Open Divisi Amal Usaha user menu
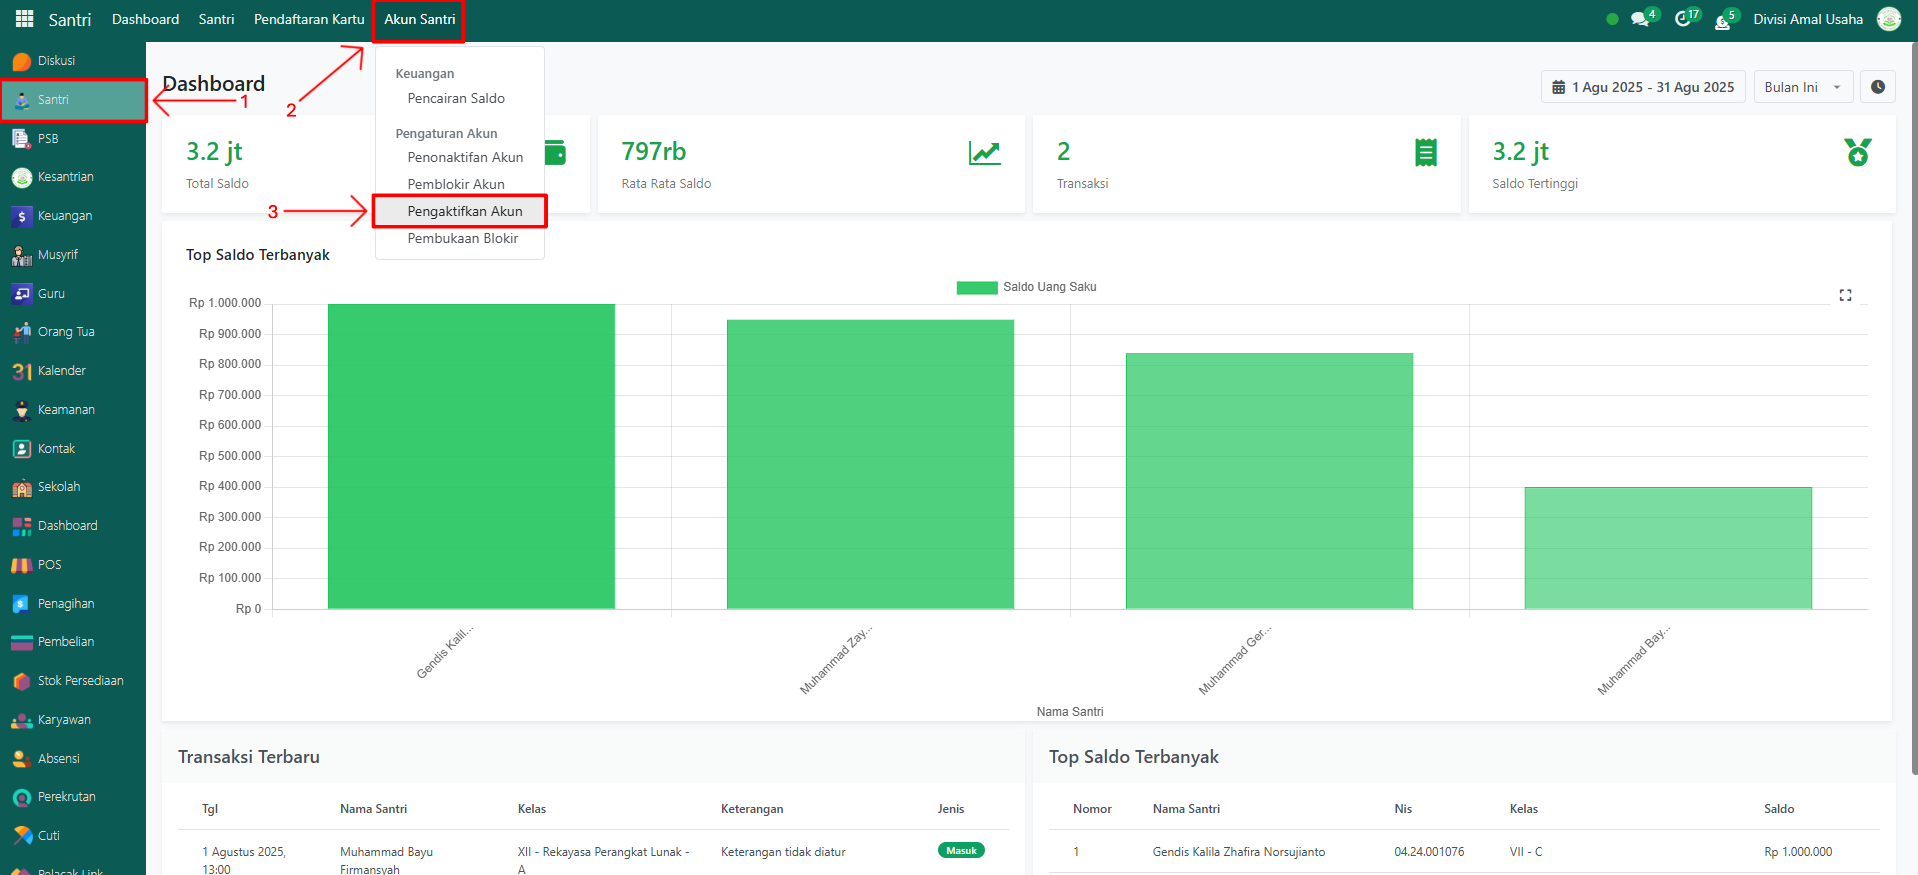 click(x=1807, y=19)
